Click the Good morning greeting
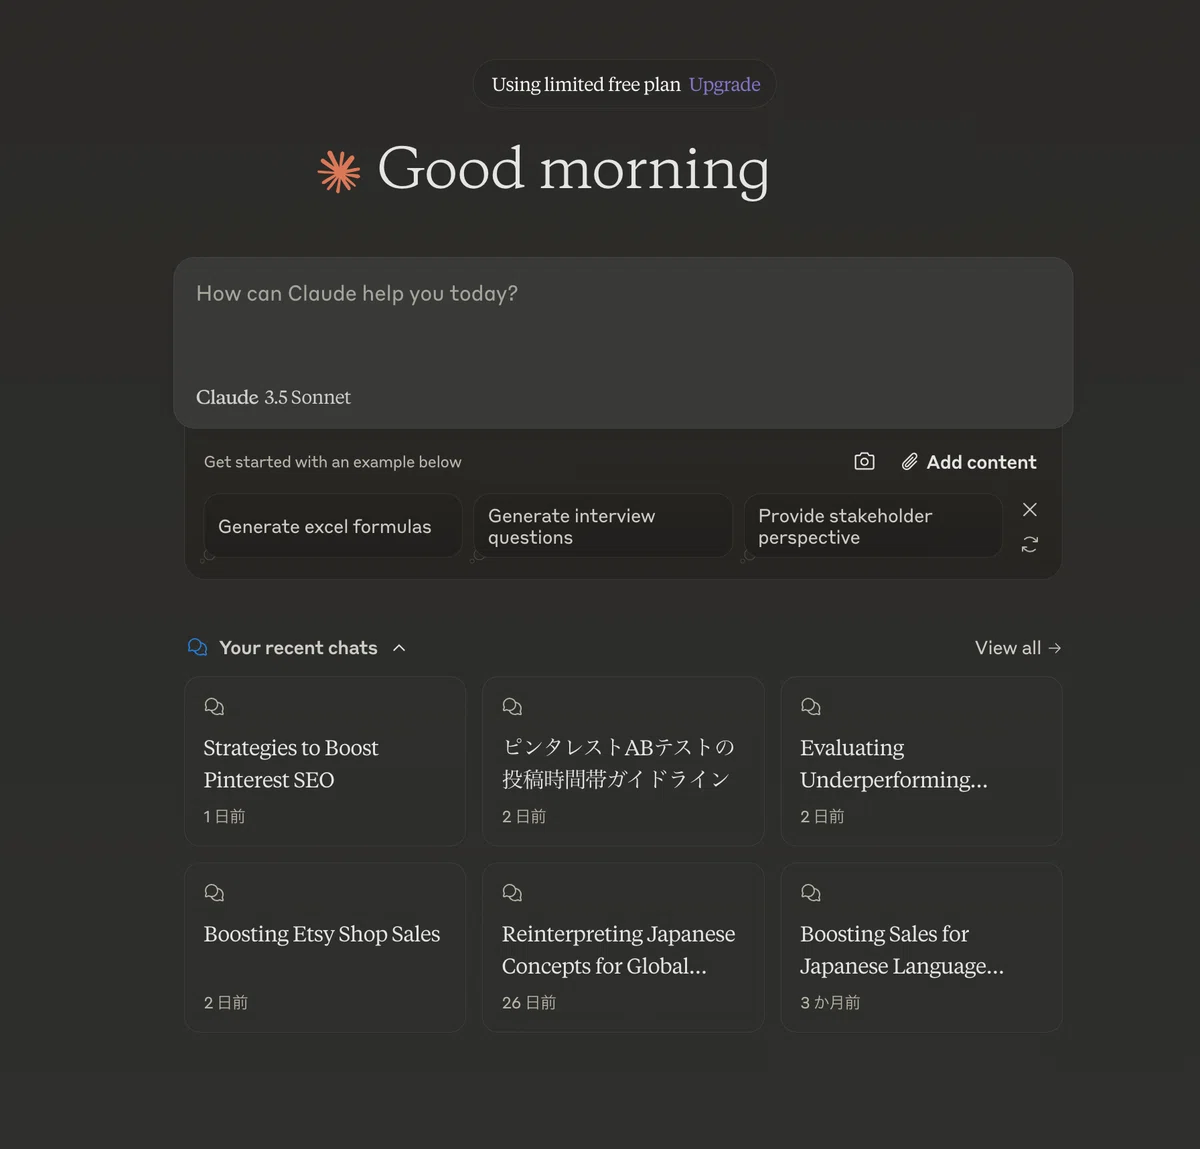This screenshot has width=1200, height=1149. coord(573,169)
